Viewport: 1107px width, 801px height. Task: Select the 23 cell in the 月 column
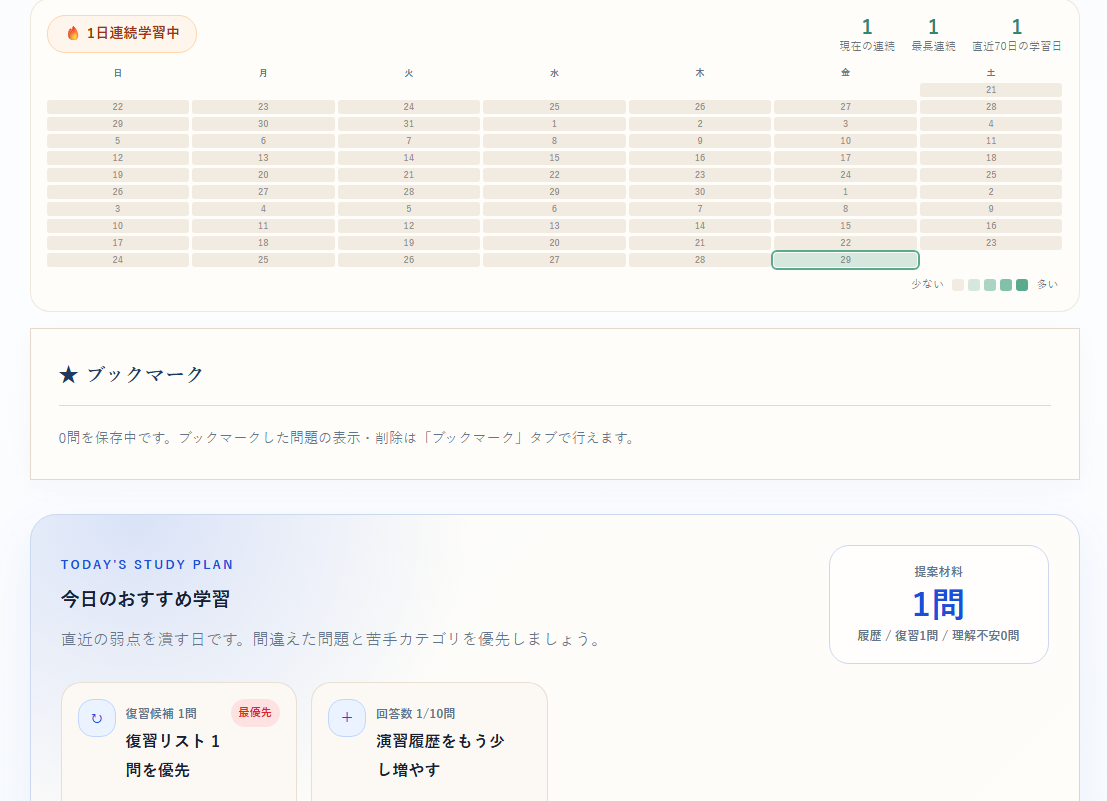(x=263, y=107)
